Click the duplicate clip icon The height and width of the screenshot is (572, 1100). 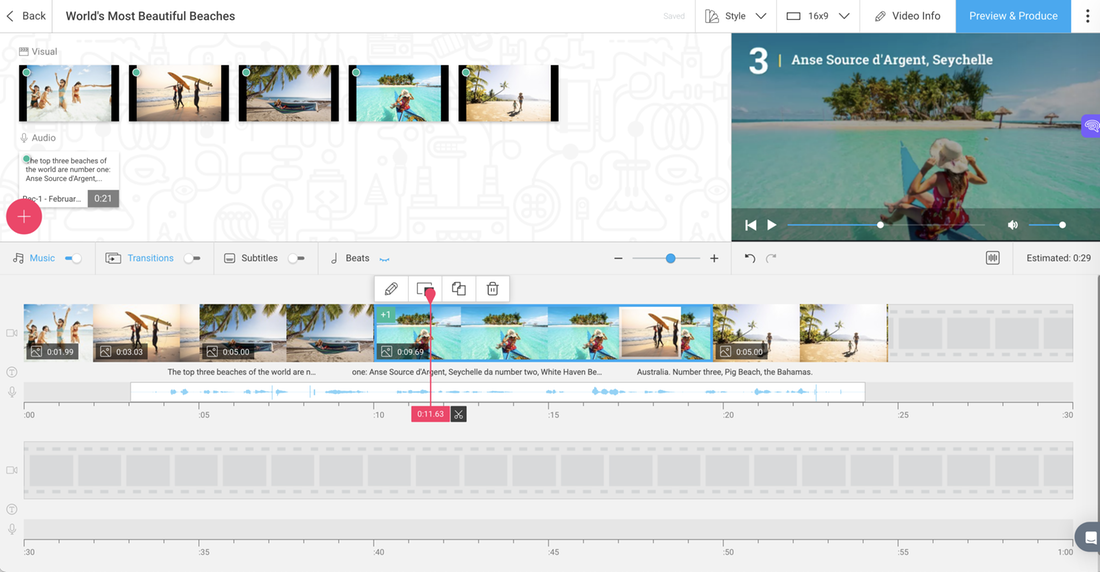pyautogui.click(x=458, y=289)
